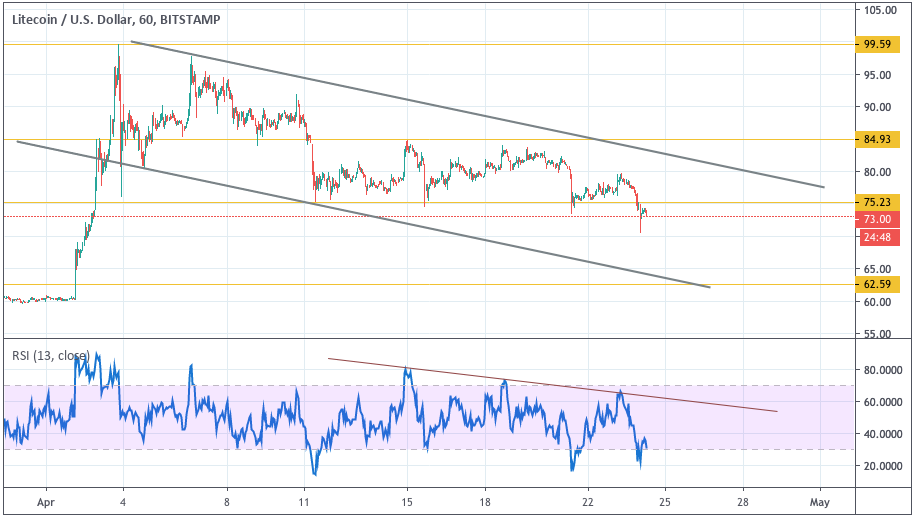Click the May date on the time axis
The width and height of the screenshot is (914, 517).
click(820, 500)
